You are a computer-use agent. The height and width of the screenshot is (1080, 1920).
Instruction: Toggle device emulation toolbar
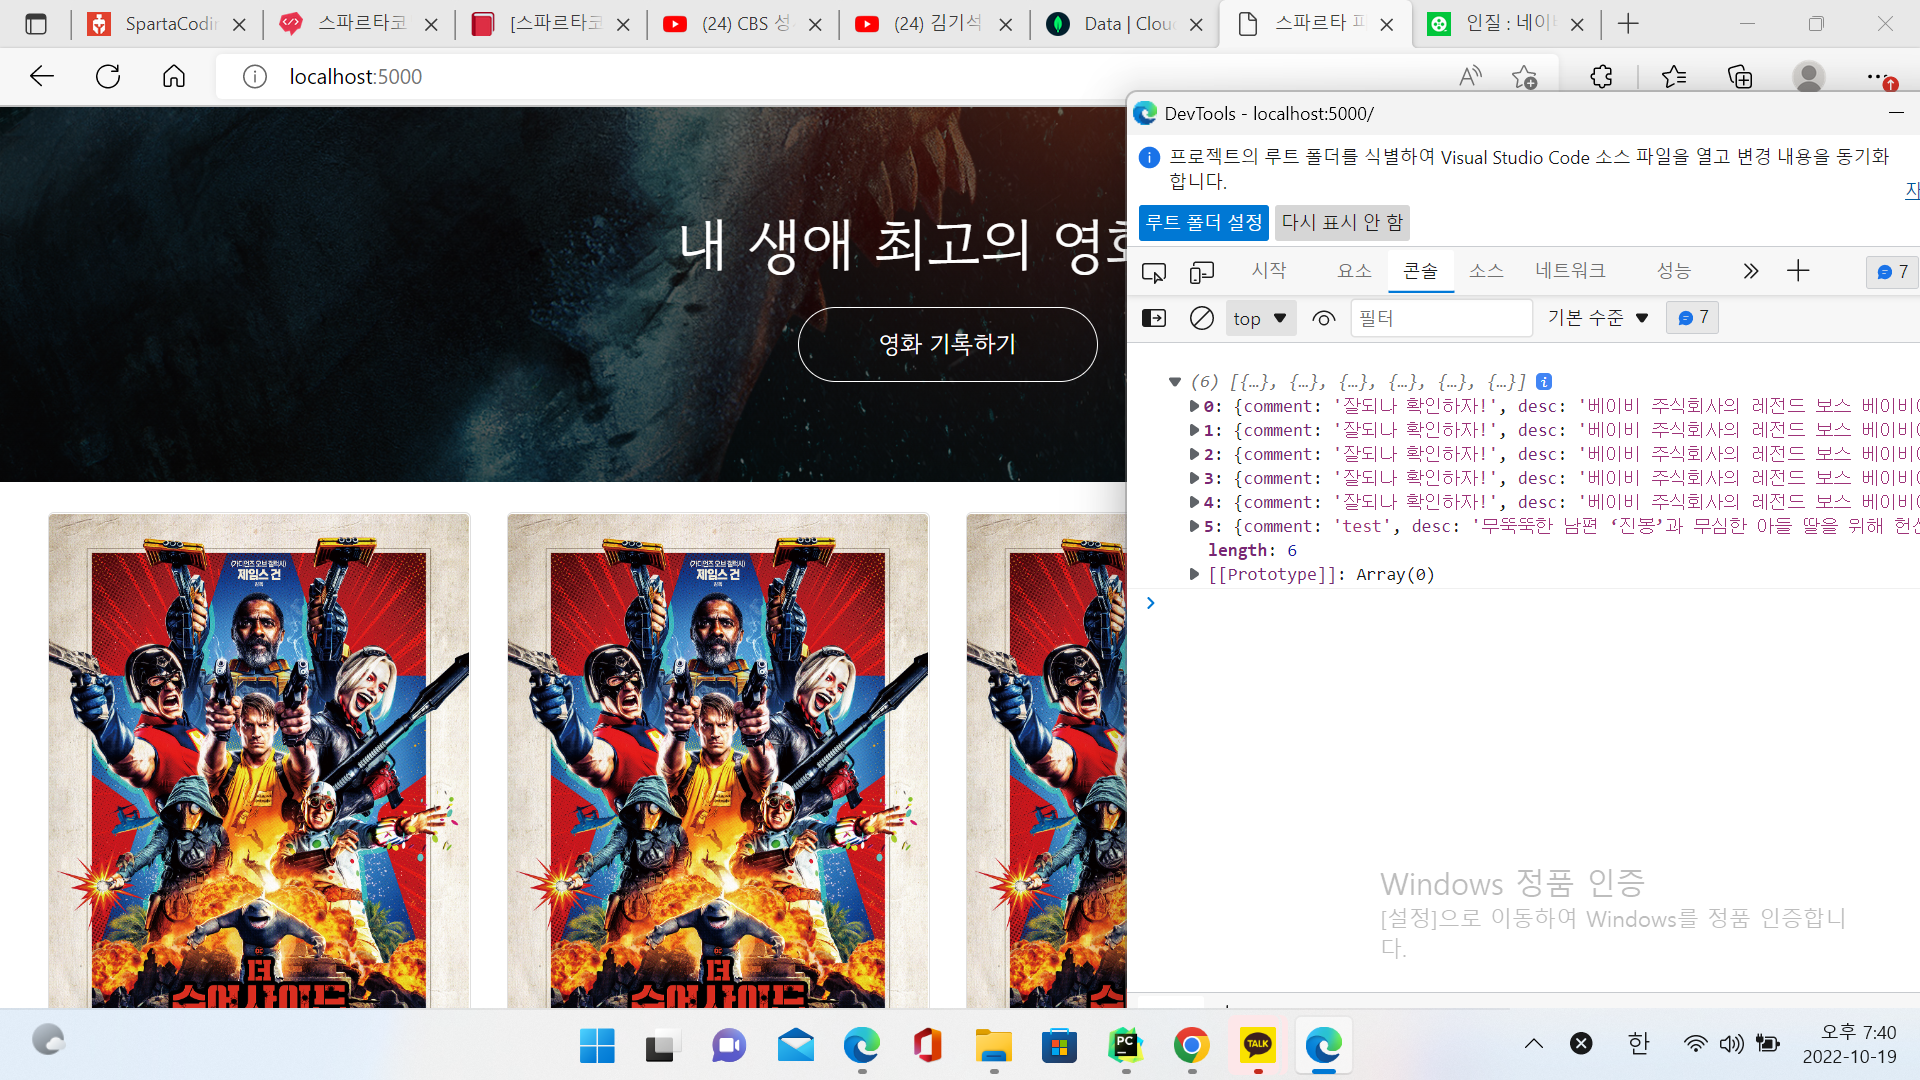coord(1202,271)
